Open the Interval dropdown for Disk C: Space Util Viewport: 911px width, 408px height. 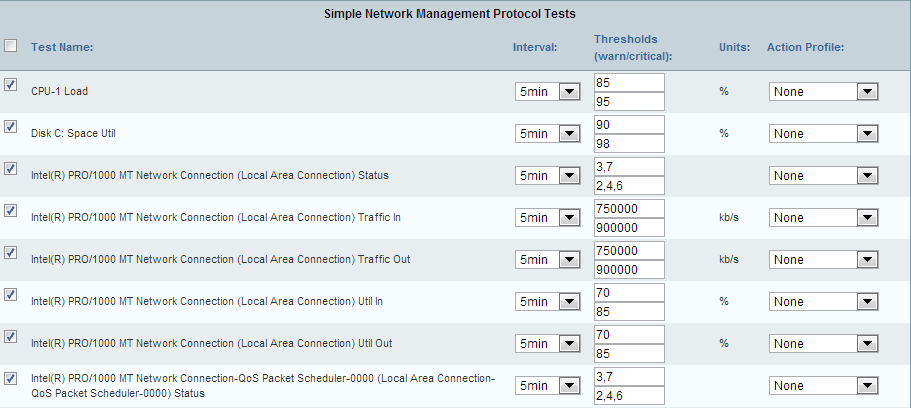pyautogui.click(x=548, y=134)
